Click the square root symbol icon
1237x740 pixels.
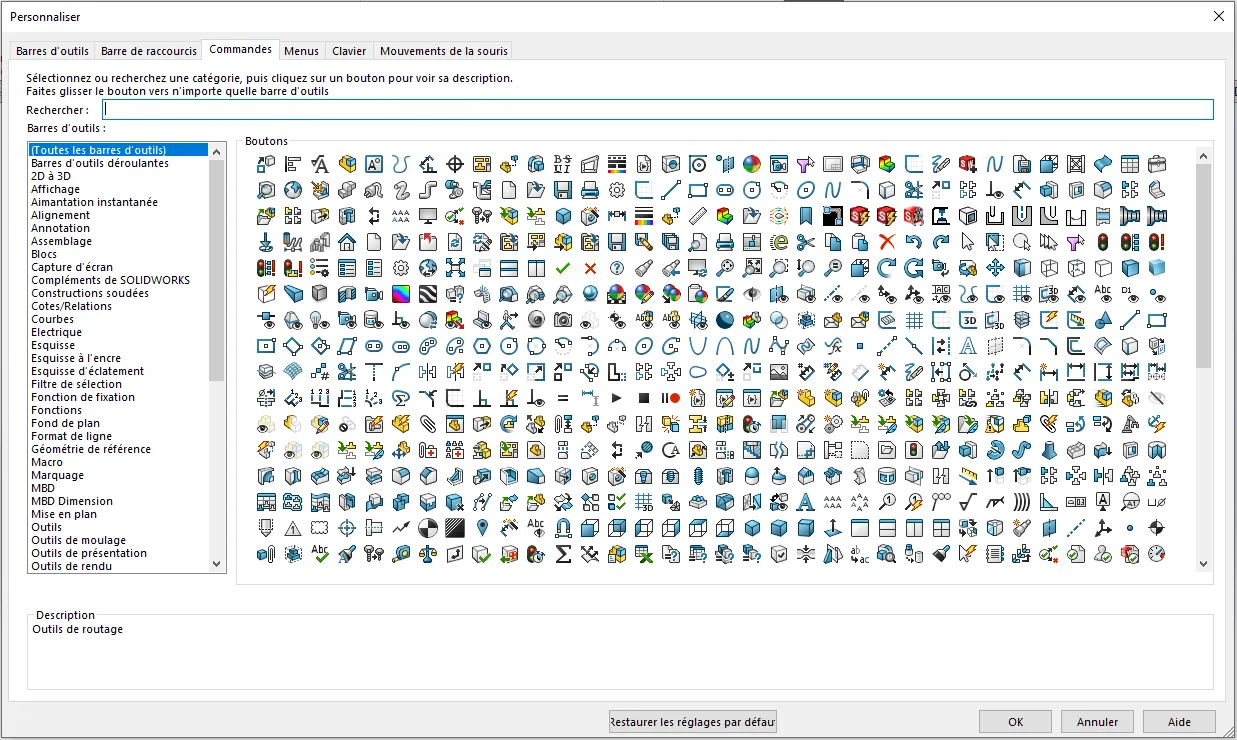click(968, 502)
